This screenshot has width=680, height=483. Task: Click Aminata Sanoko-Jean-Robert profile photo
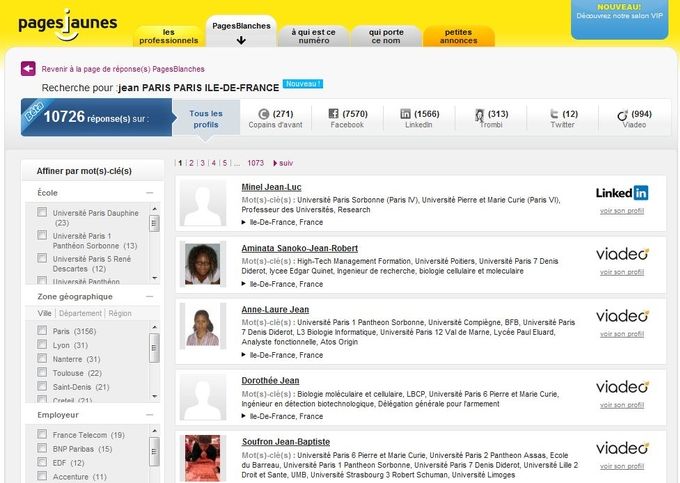coord(203,264)
